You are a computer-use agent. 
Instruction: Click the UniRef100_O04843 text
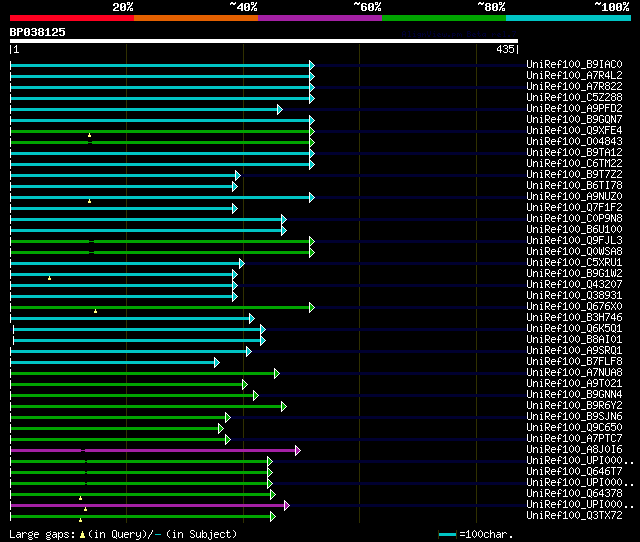(x=574, y=142)
